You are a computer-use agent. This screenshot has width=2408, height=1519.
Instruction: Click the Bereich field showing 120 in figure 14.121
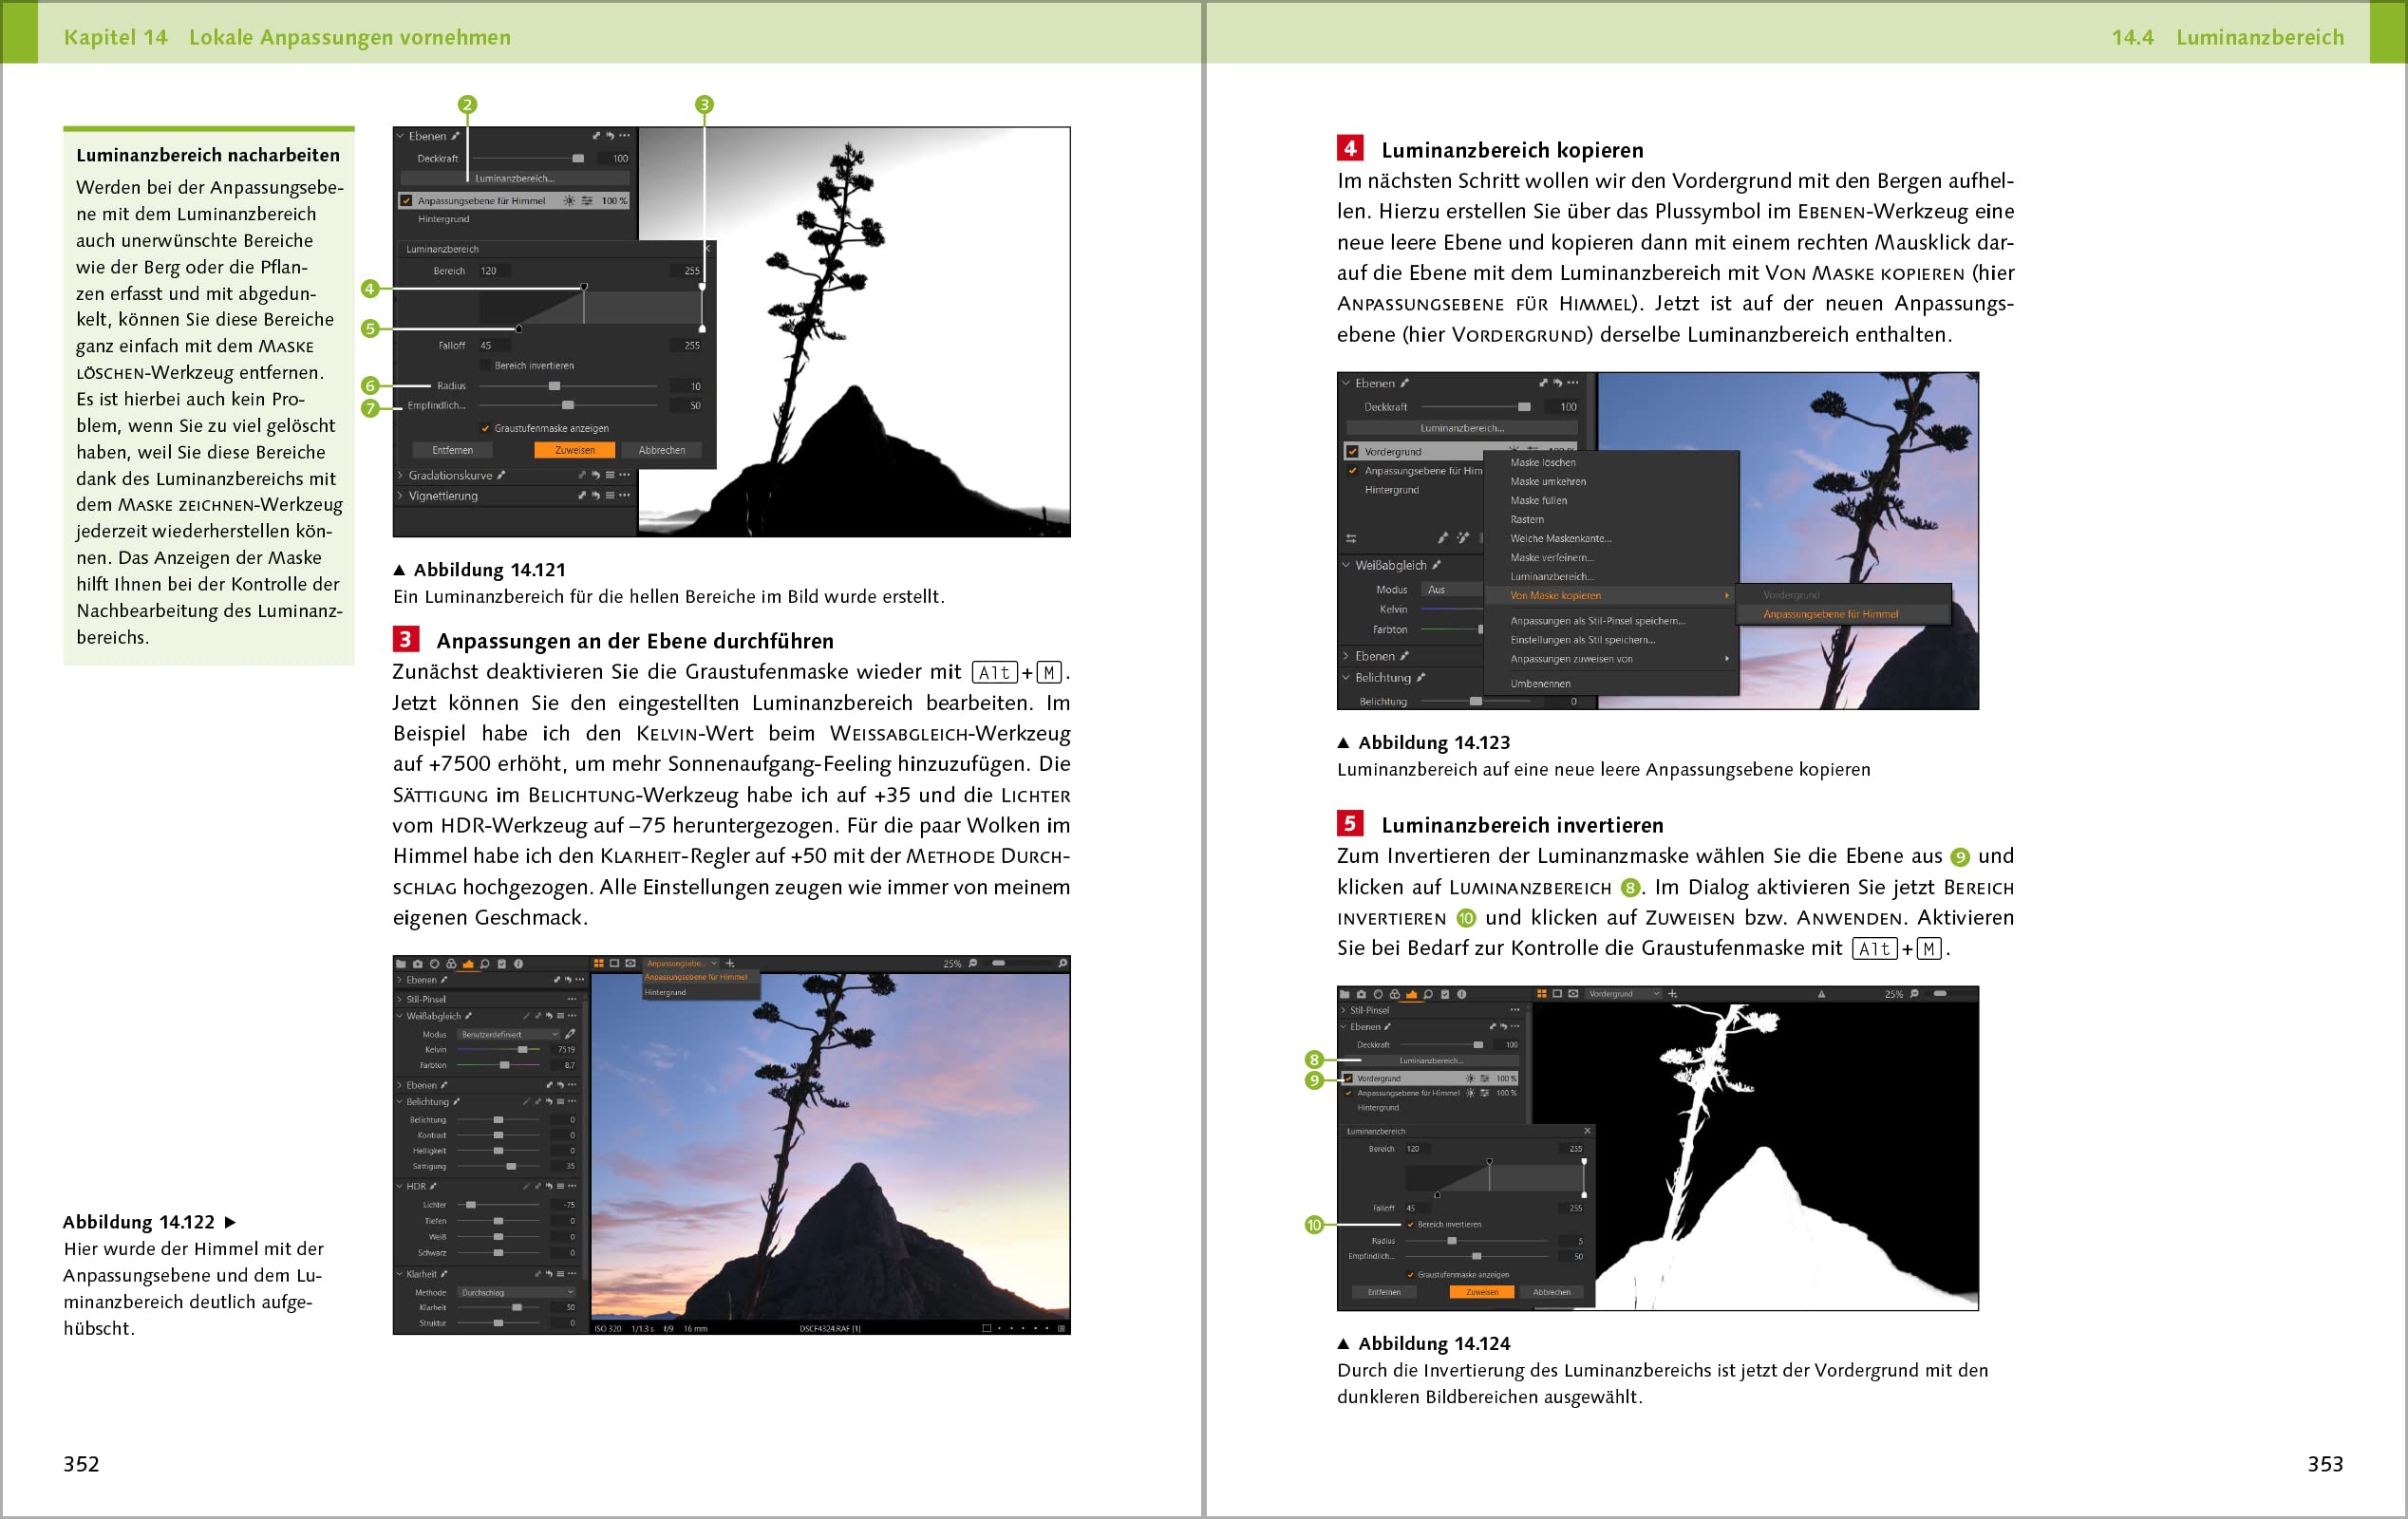click(x=494, y=271)
